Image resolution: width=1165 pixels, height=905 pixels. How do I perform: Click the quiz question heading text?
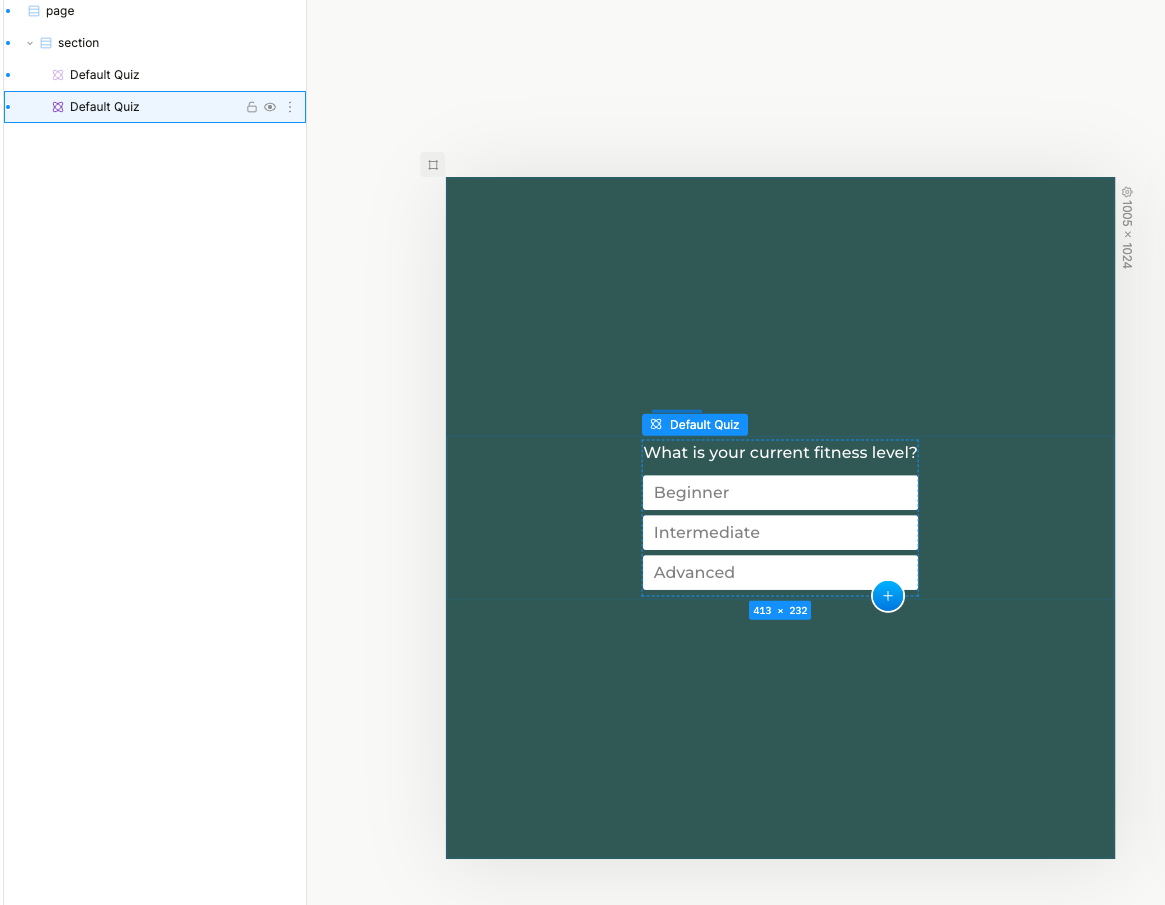point(779,453)
